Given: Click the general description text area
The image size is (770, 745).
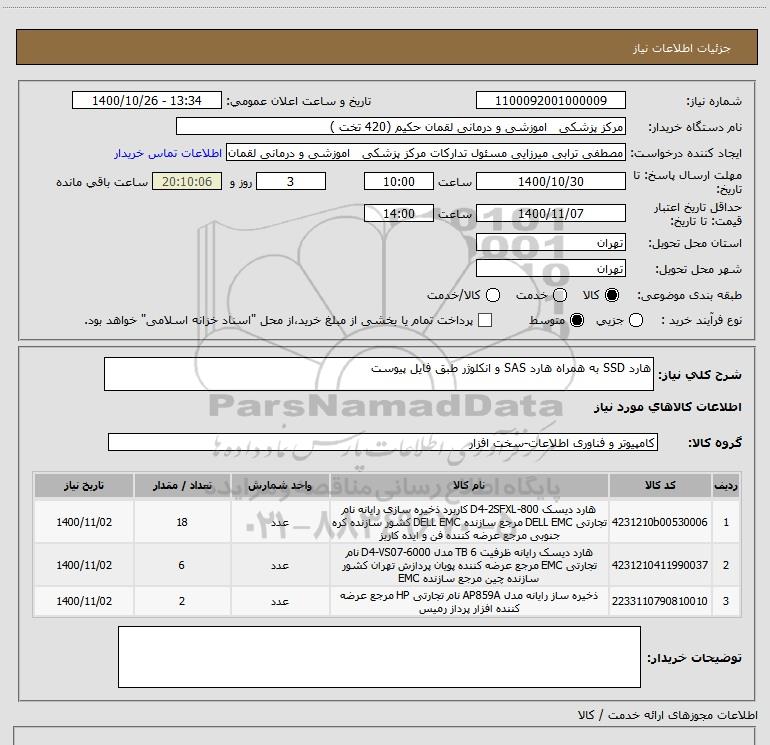Looking at the screenshot, I should [x=379, y=374].
